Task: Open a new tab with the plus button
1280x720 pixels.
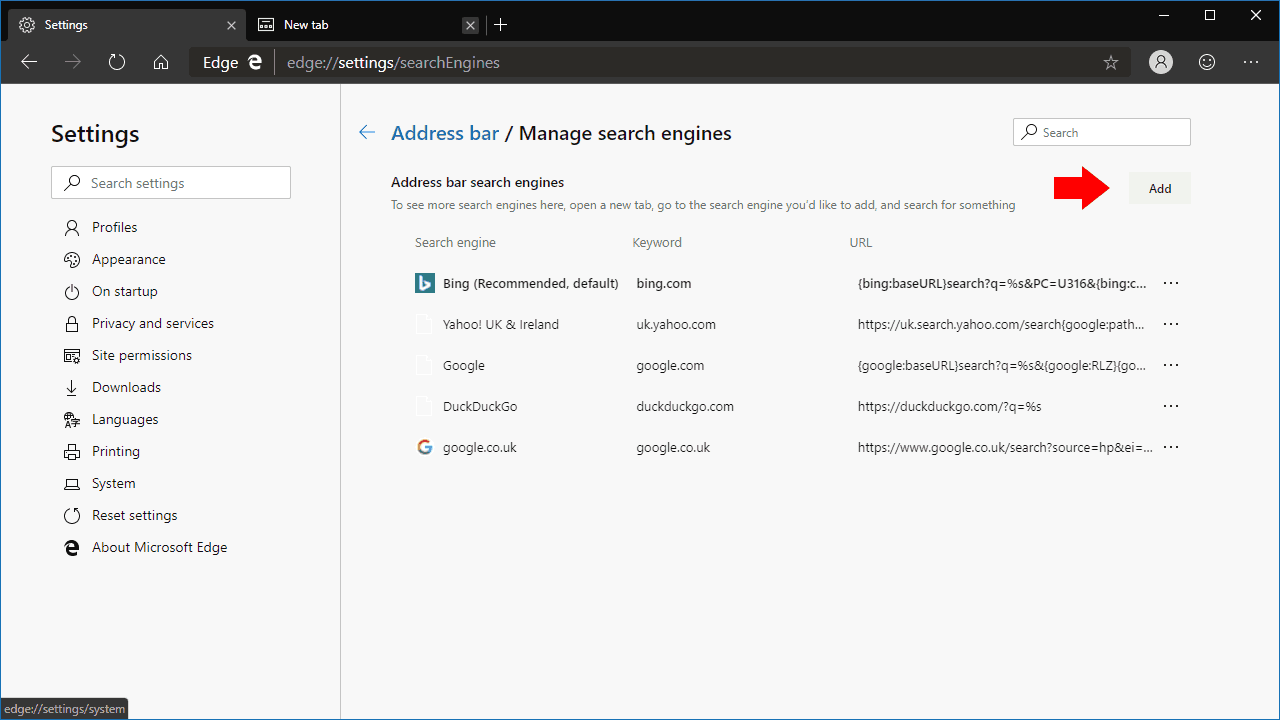Action: click(x=501, y=25)
